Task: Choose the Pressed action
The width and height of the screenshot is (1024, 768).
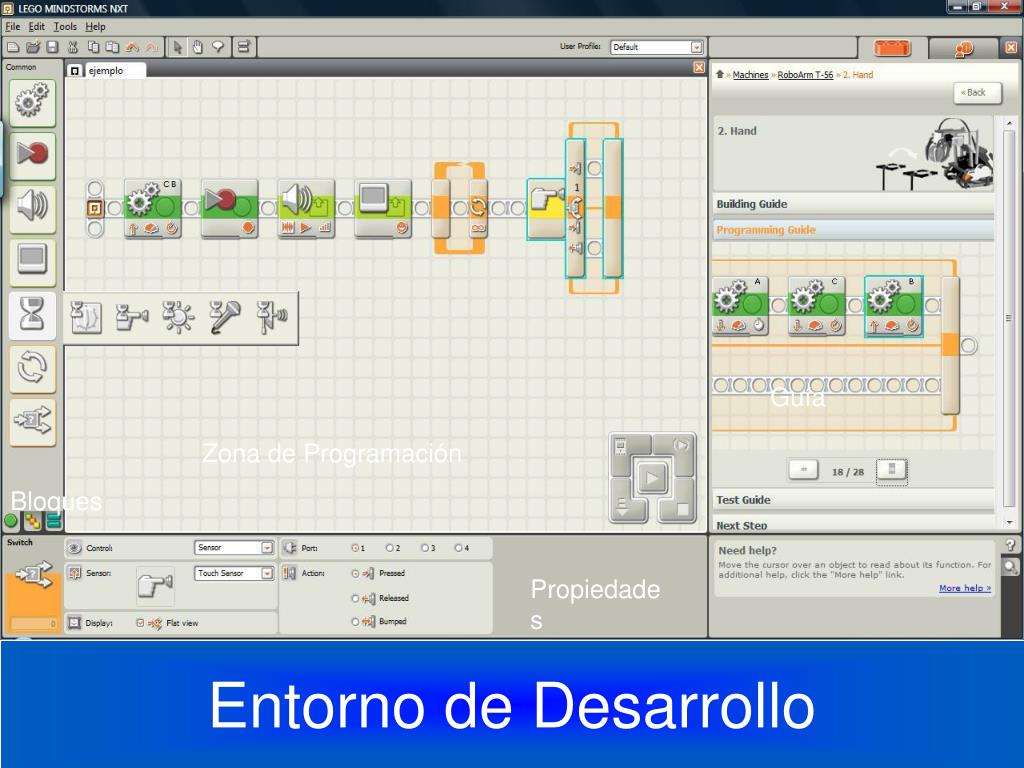Action: click(x=355, y=573)
